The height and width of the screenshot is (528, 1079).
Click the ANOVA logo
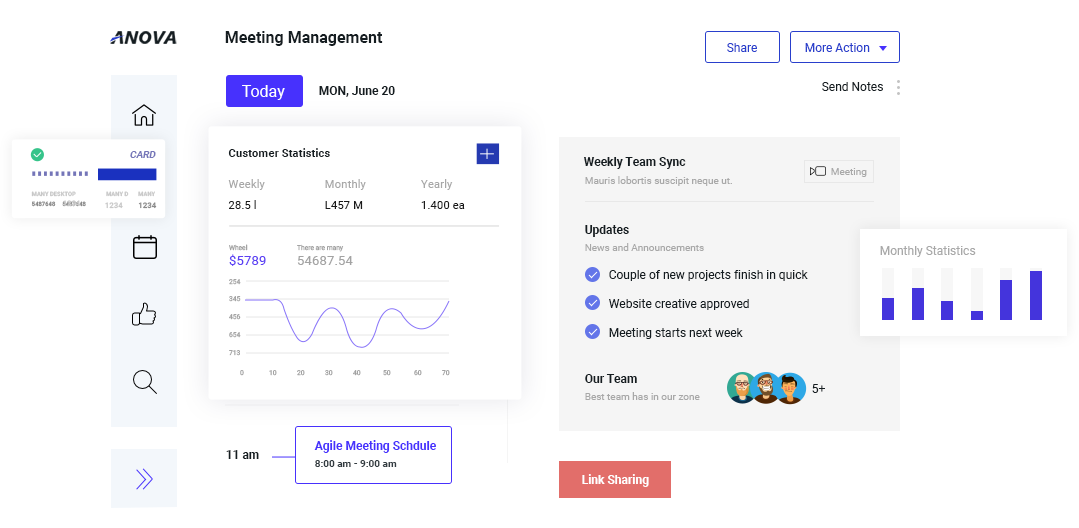click(144, 38)
